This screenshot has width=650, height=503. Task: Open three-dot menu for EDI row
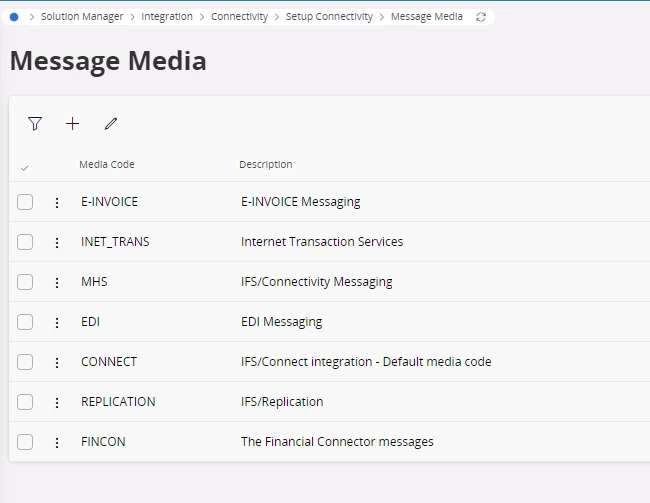57,323
